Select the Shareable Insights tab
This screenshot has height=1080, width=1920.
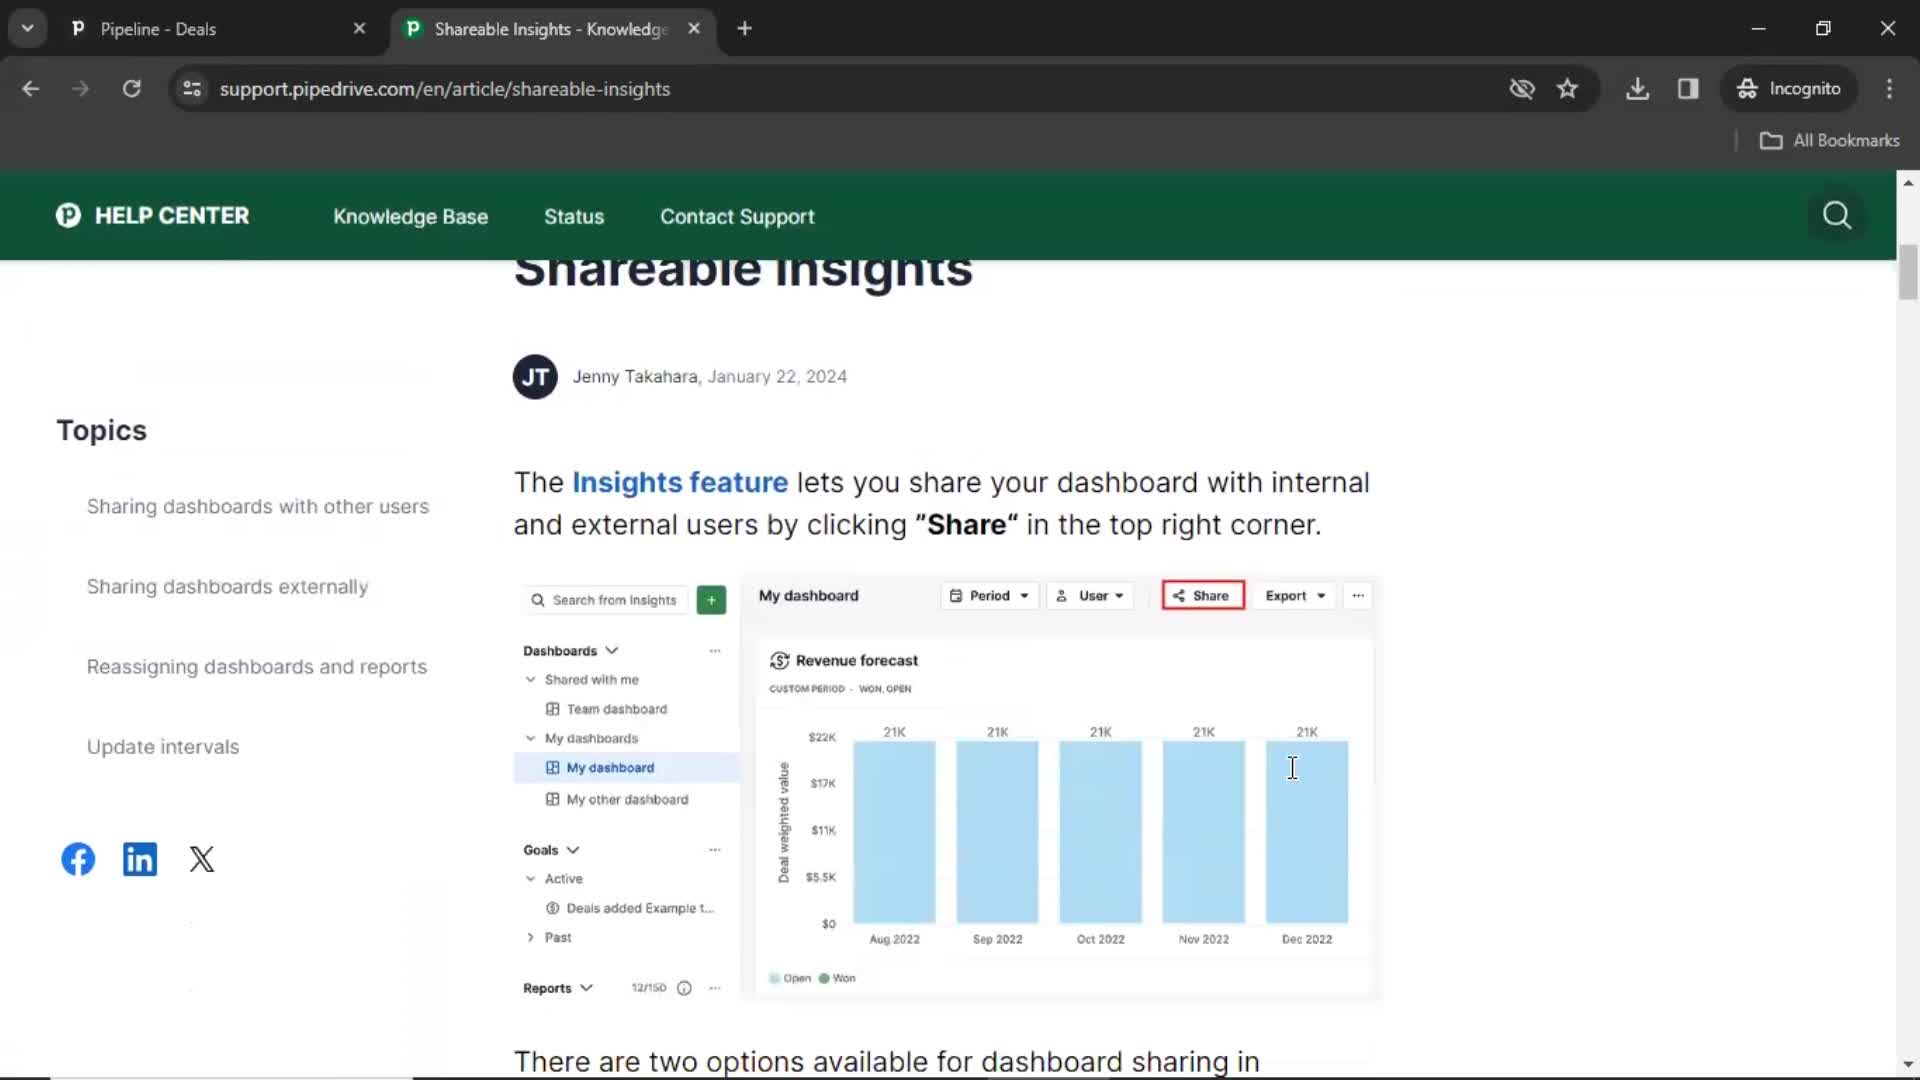click(x=552, y=29)
